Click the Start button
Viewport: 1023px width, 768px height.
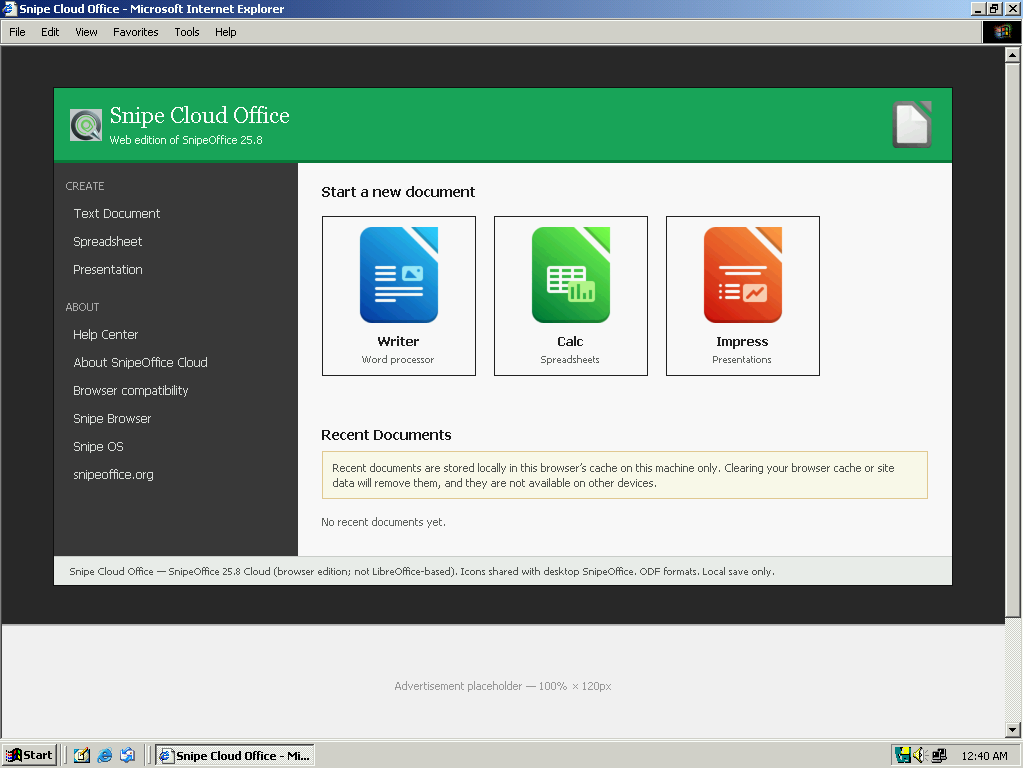pyautogui.click(x=29, y=755)
